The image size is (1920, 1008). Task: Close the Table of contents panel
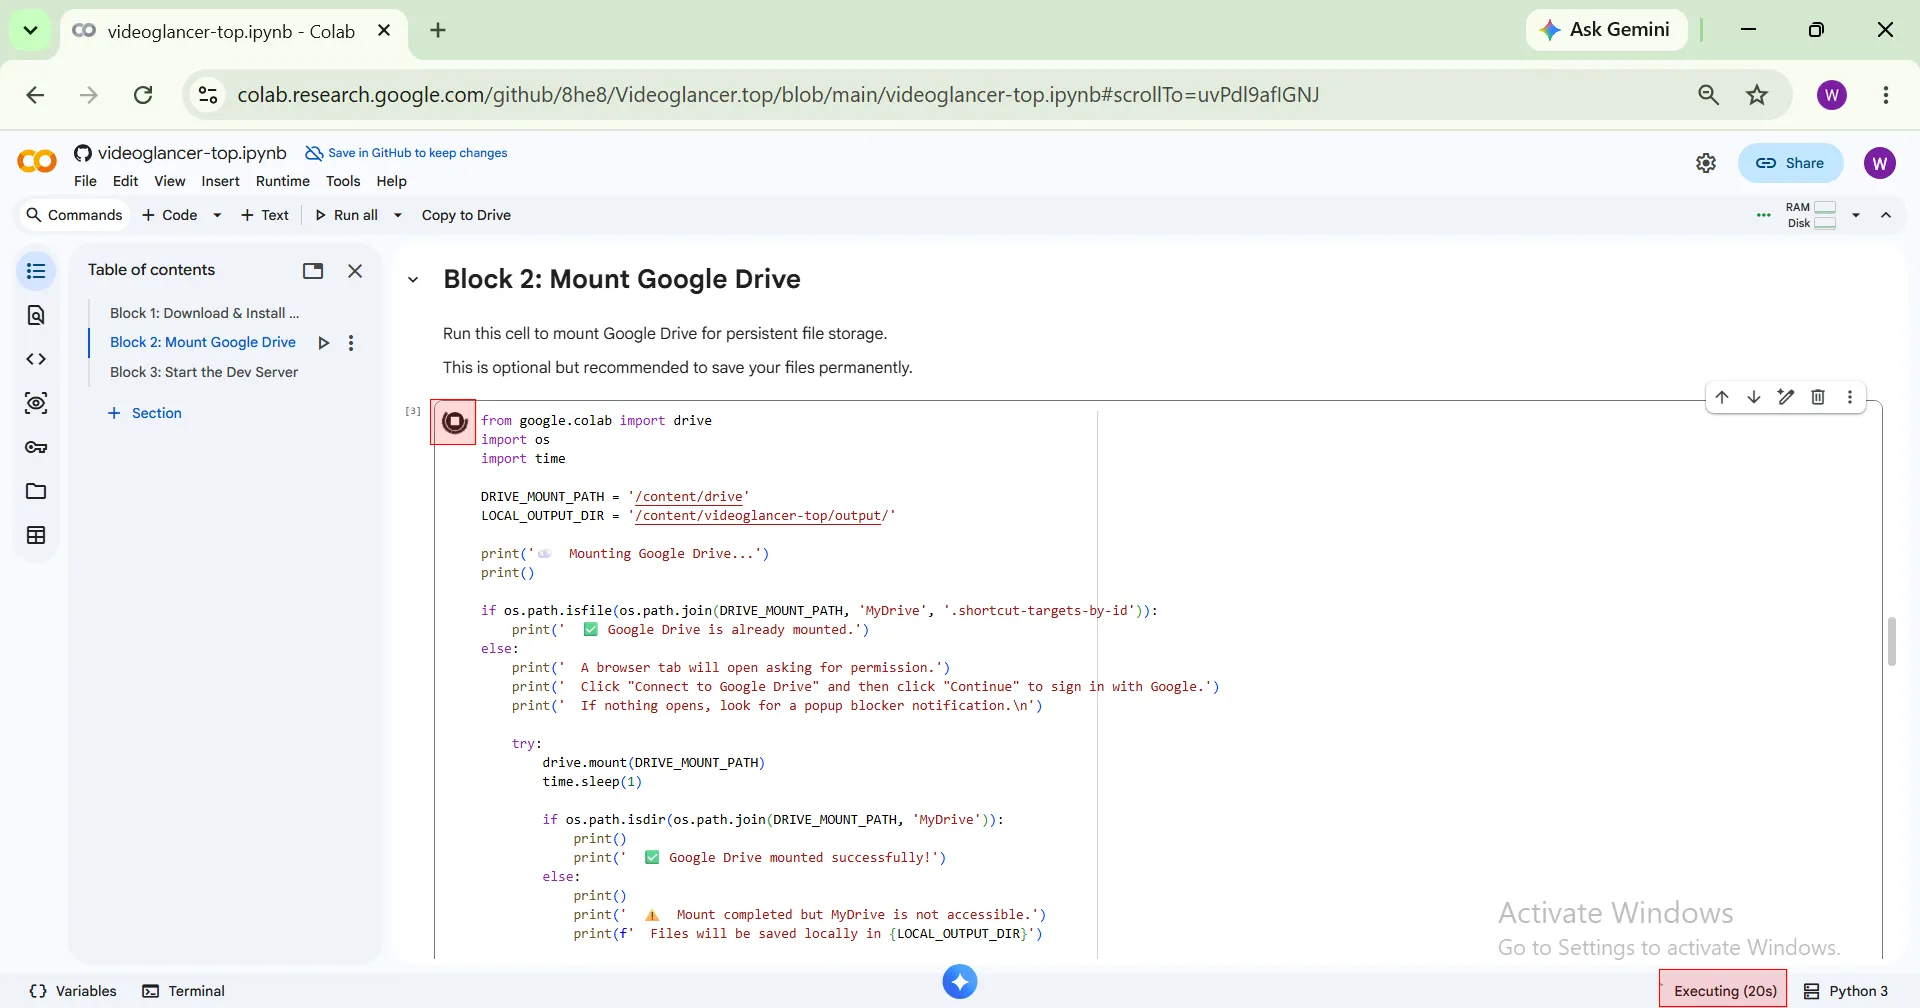pos(355,271)
